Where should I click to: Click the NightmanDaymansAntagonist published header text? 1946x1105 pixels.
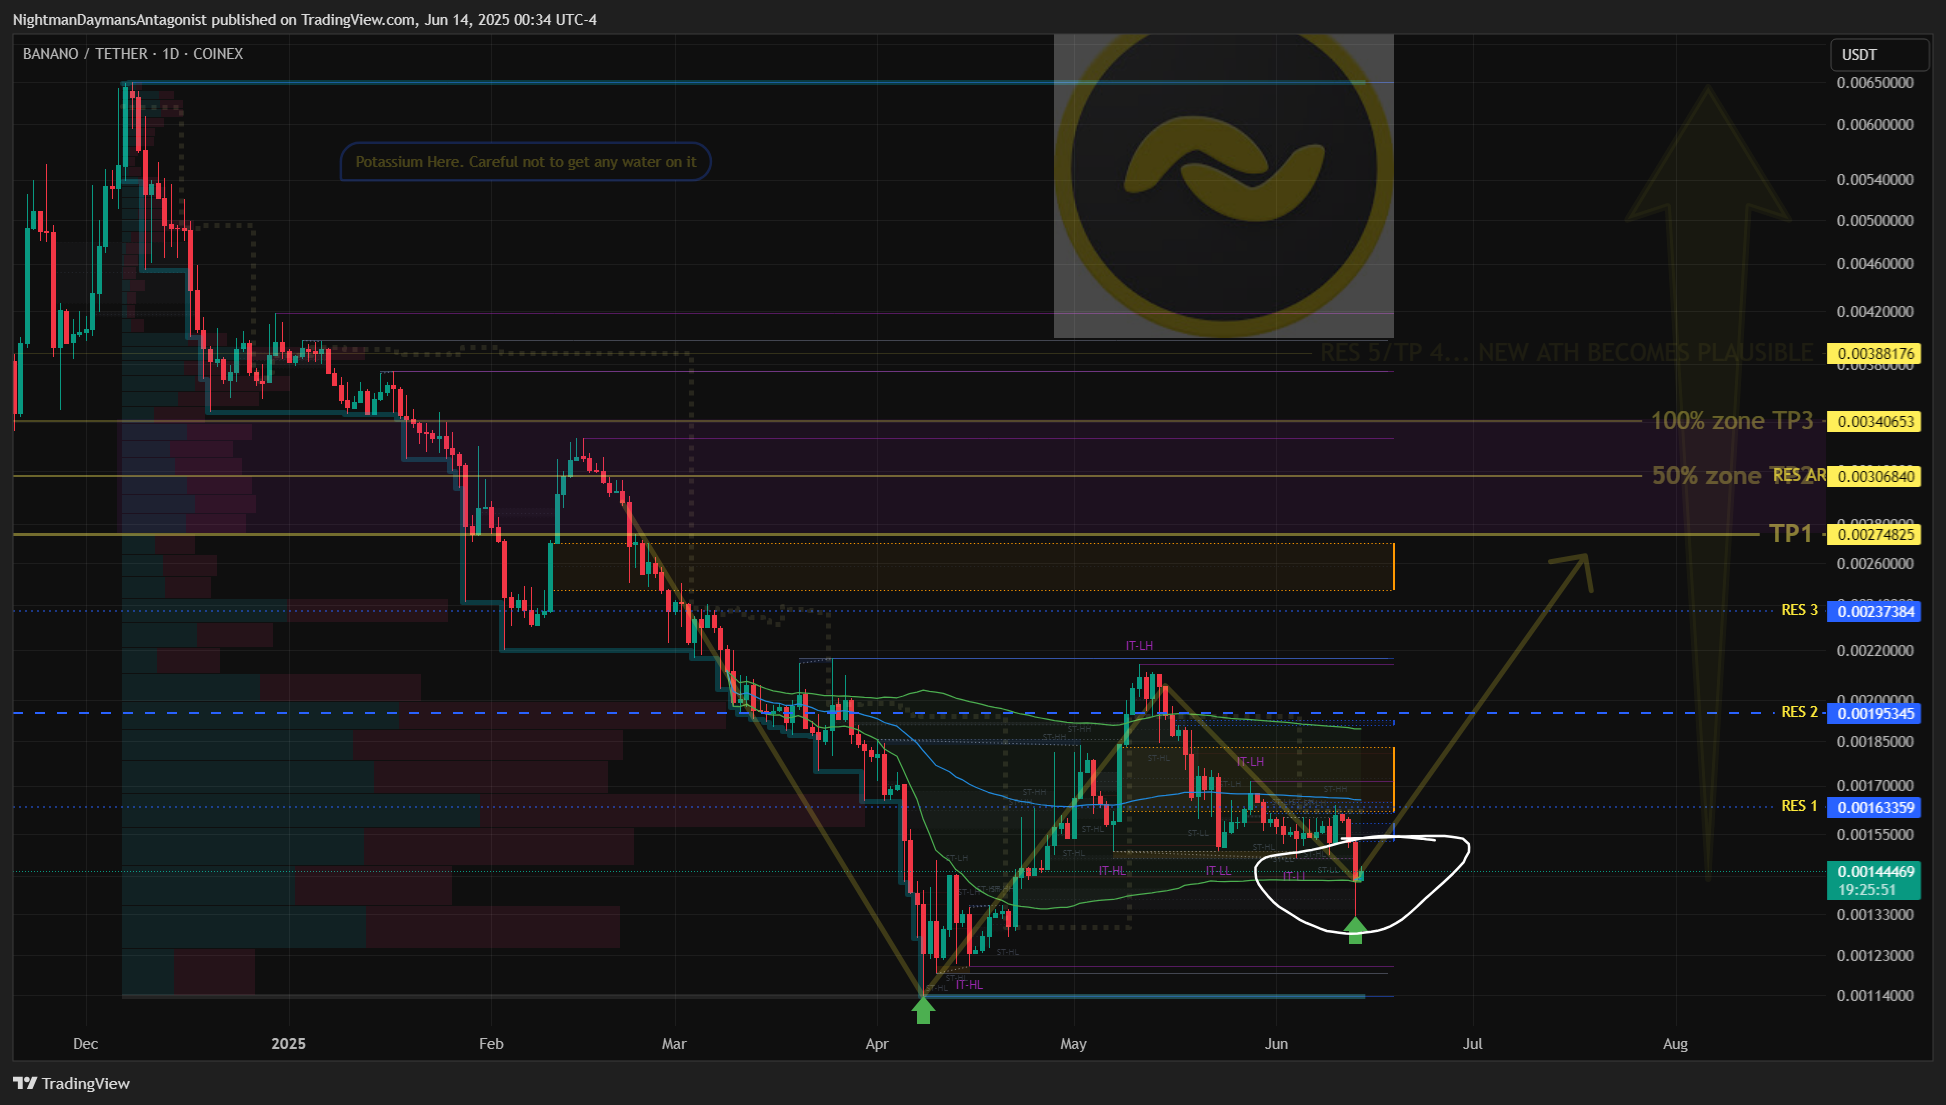point(304,20)
